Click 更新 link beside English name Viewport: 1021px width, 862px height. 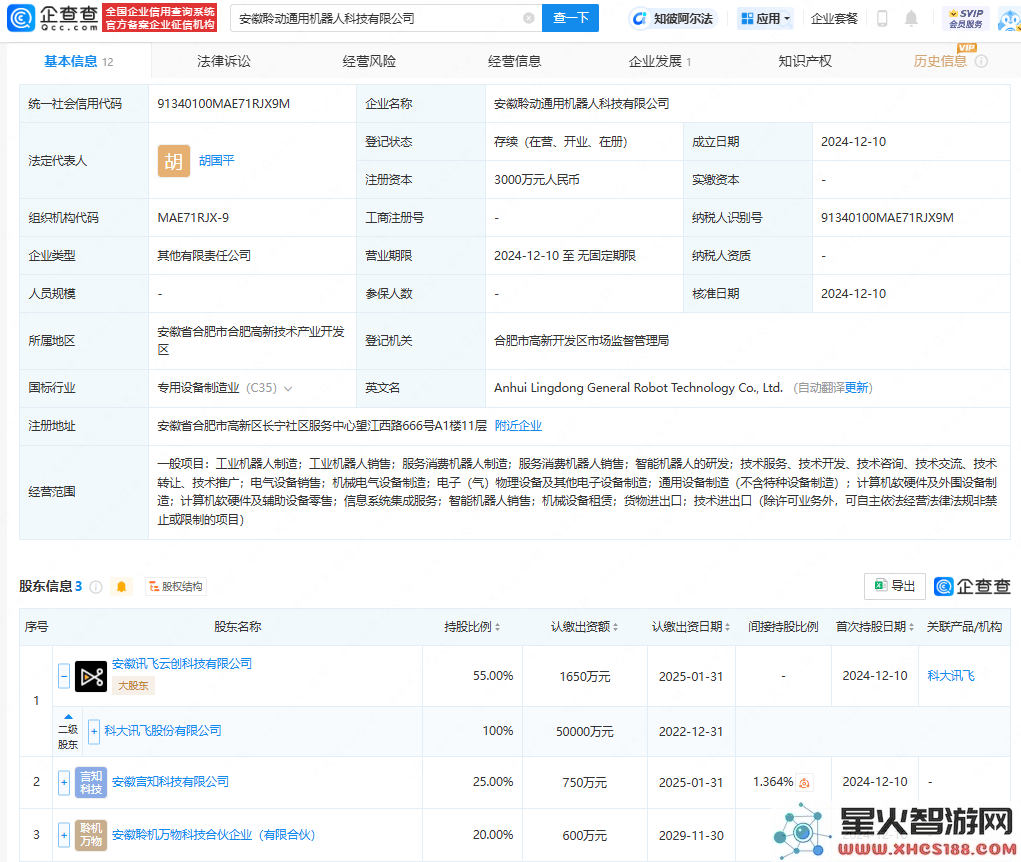pyautogui.click(x=856, y=388)
